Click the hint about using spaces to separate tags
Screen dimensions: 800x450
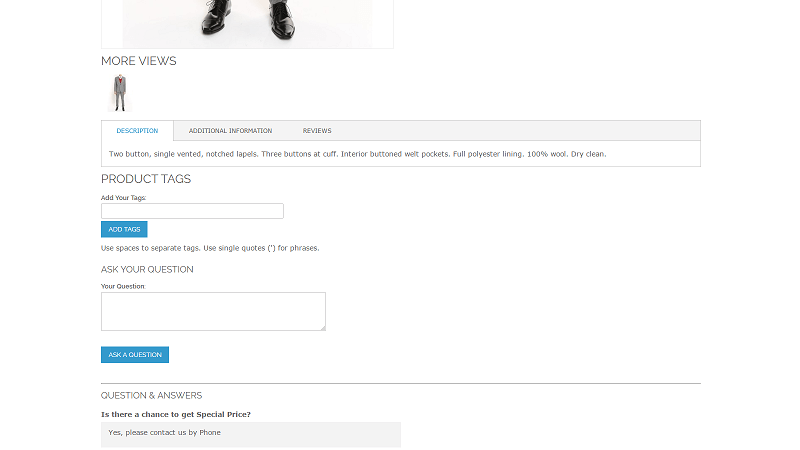pyautogui.click(x=210, y=248)
